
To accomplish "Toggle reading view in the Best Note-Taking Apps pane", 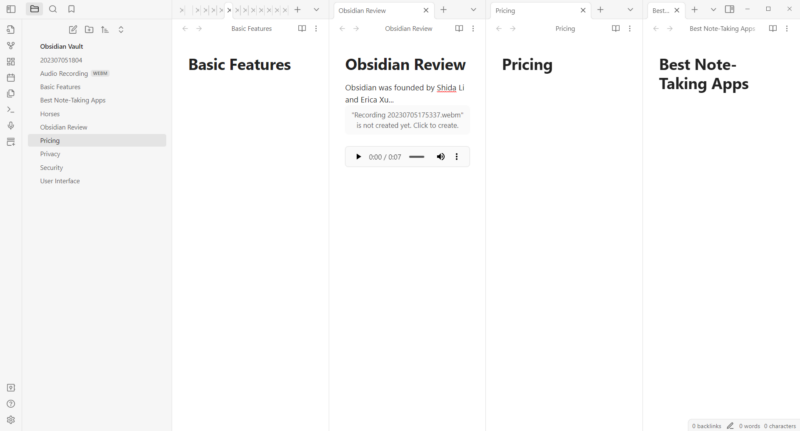I will coord(773,29).
